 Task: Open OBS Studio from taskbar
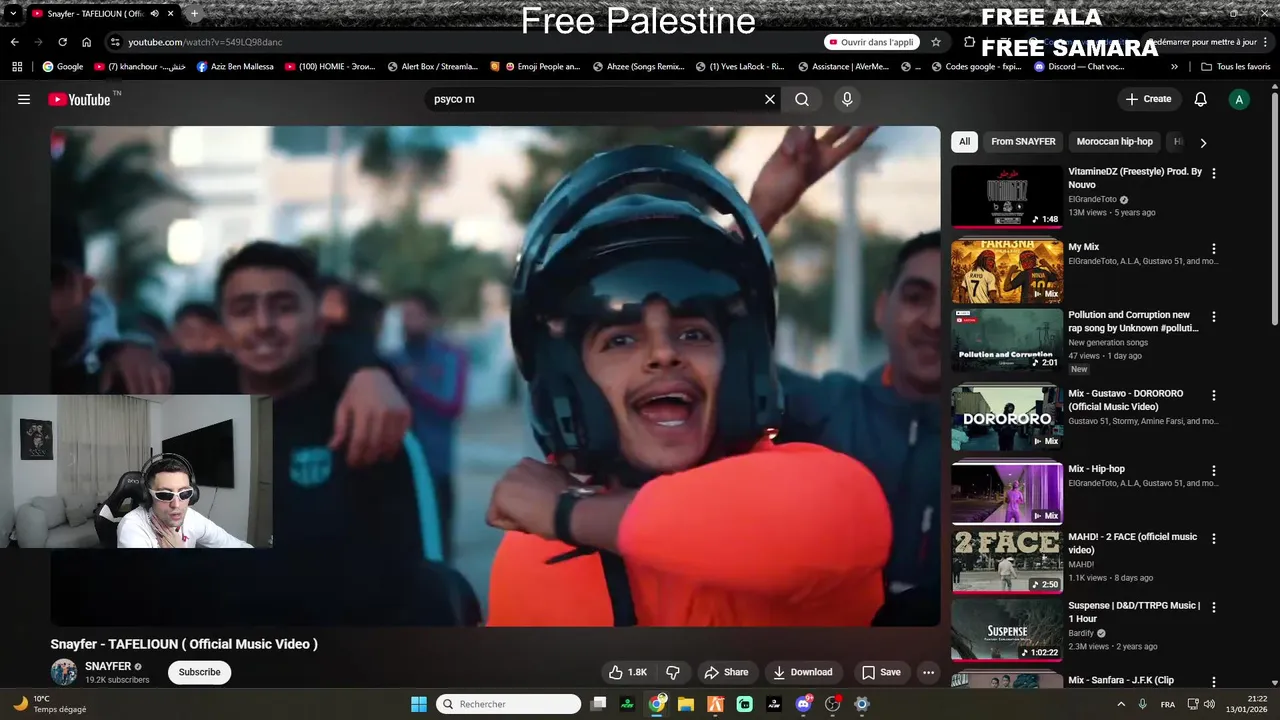[832, 704]
